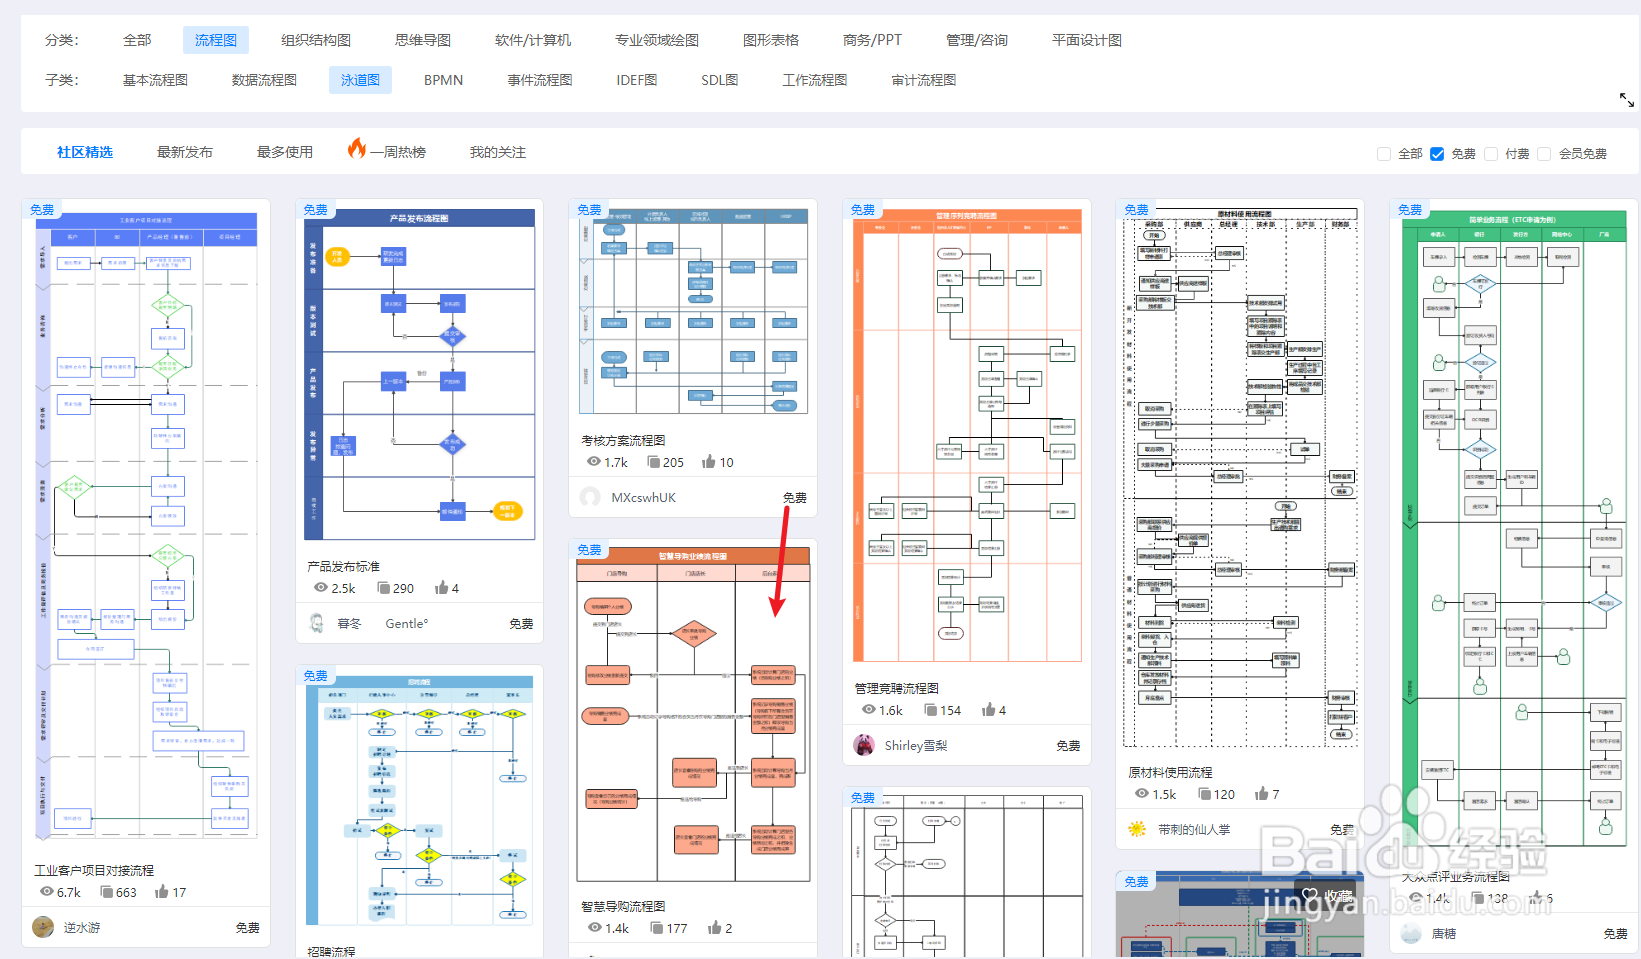The width and height of the screenshot is (1641, 959).
Task: Click the sun icon next to 带刺的仙人掌
Action: point(1136,829)
